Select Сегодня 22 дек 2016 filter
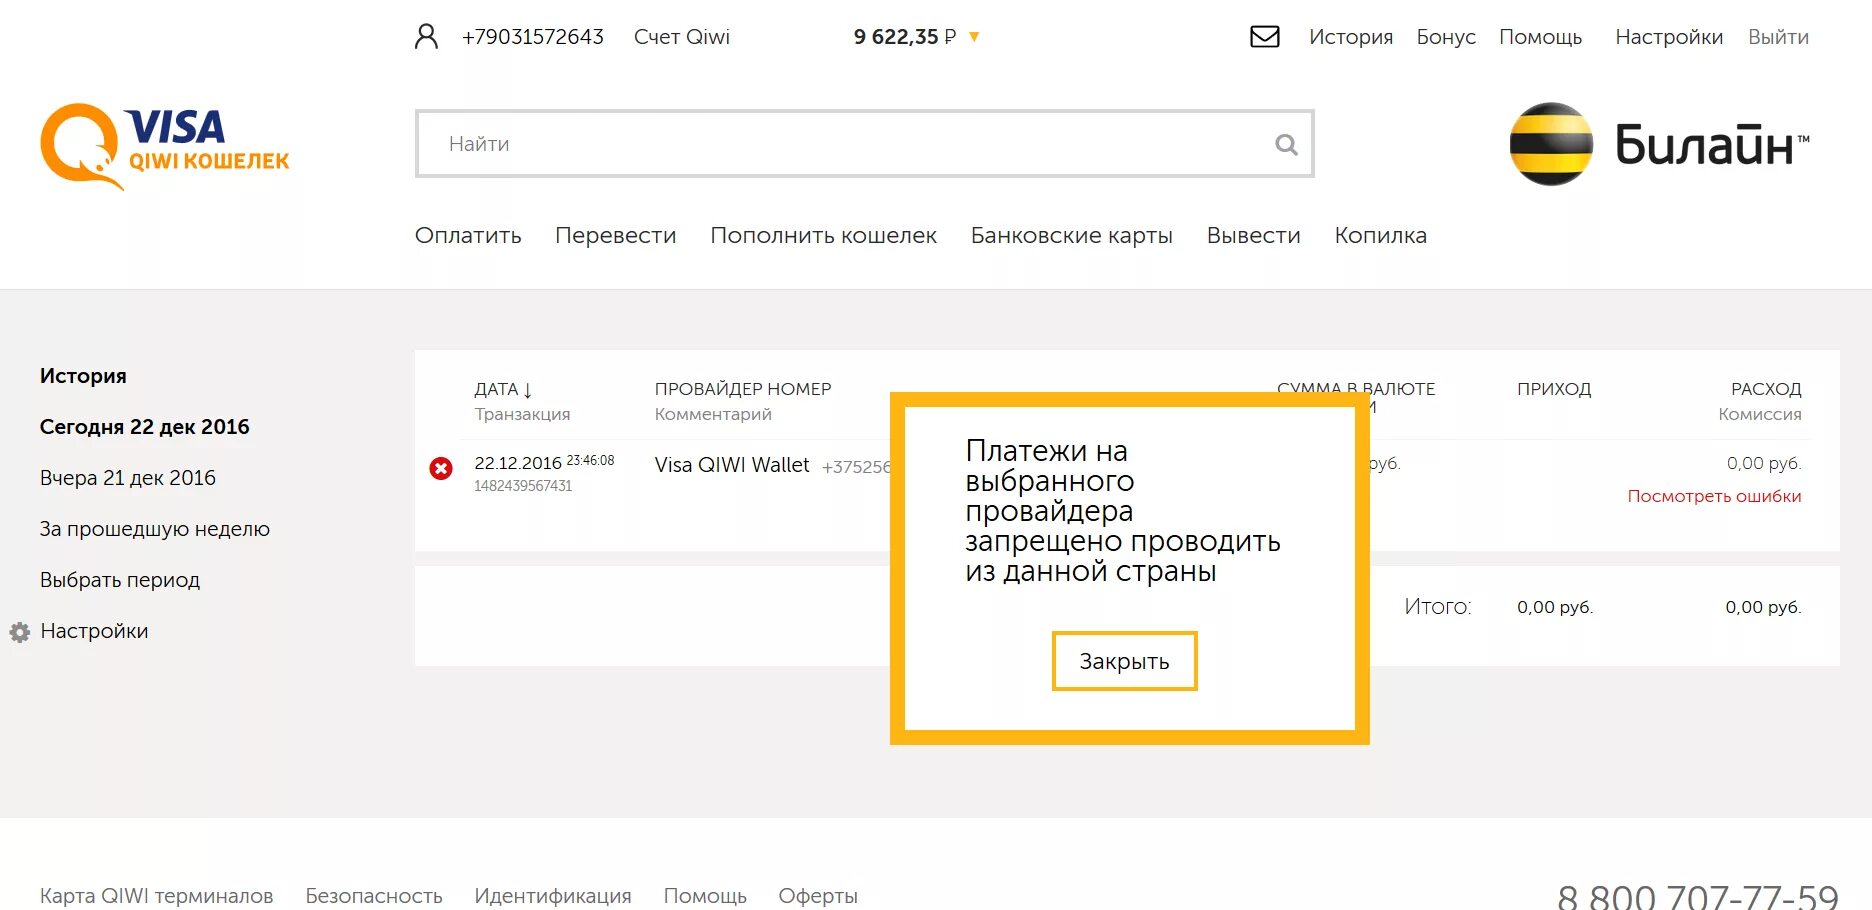 tap(145, 427)
